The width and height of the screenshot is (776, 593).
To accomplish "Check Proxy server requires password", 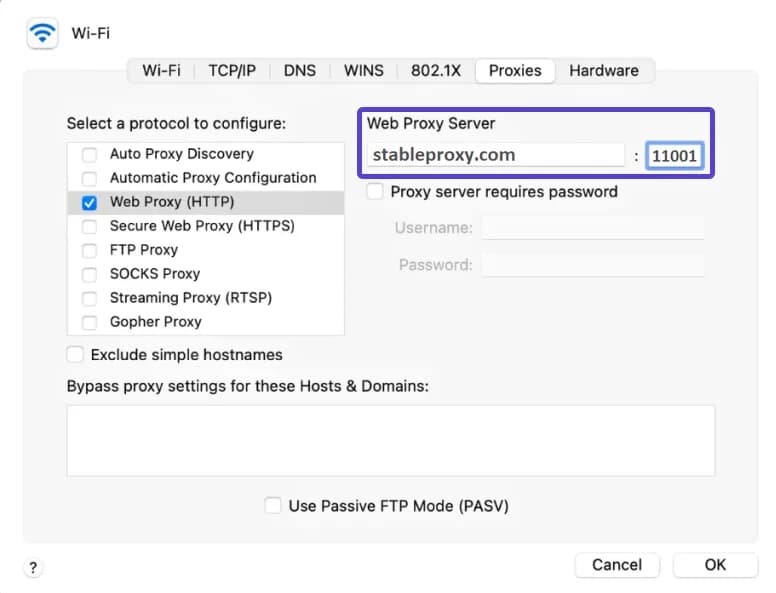I will [x=375, y=192].
